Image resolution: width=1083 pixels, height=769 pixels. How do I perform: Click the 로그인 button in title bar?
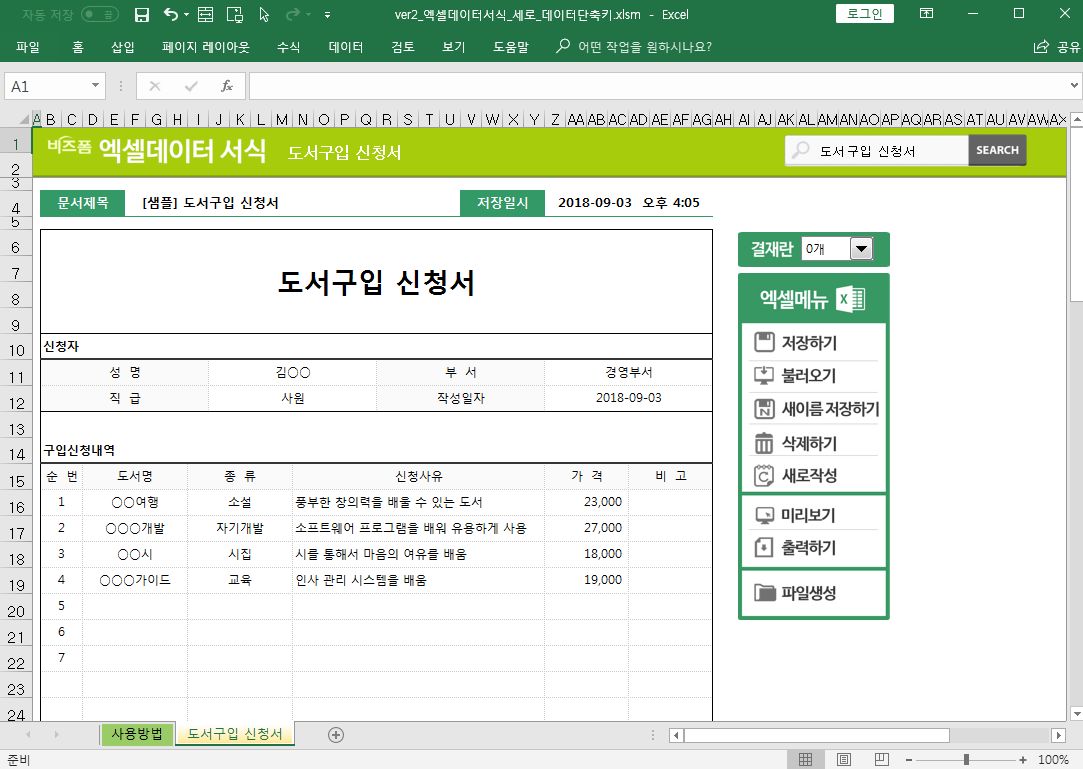coord(864,14)
